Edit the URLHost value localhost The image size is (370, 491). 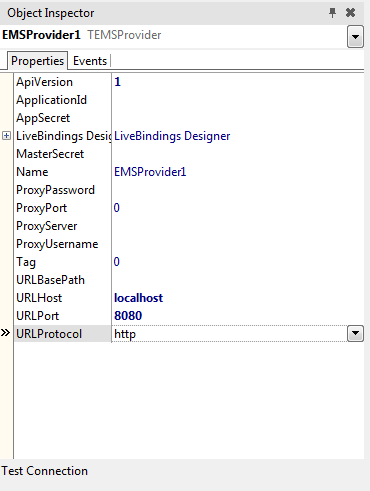pyautogui.click(x=138, y=298)
